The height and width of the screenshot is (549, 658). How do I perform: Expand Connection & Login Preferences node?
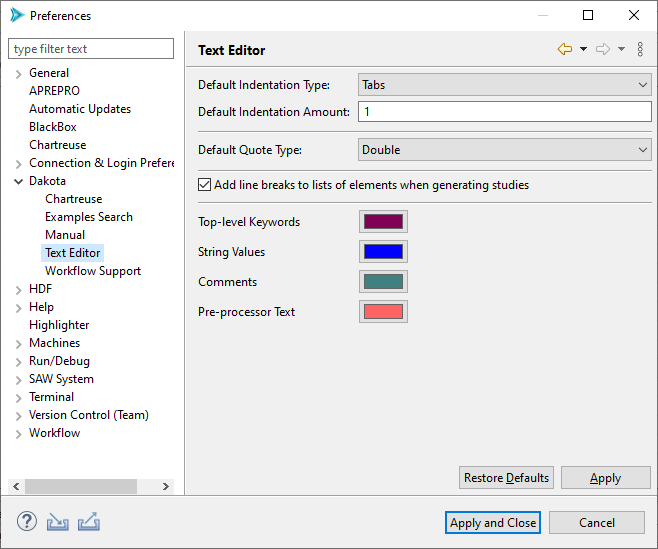pos(18,164)
